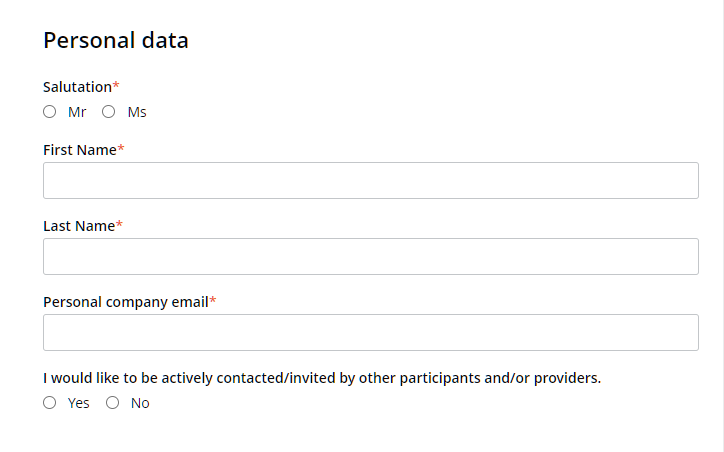Click into the First Name text field

(370, 181)
